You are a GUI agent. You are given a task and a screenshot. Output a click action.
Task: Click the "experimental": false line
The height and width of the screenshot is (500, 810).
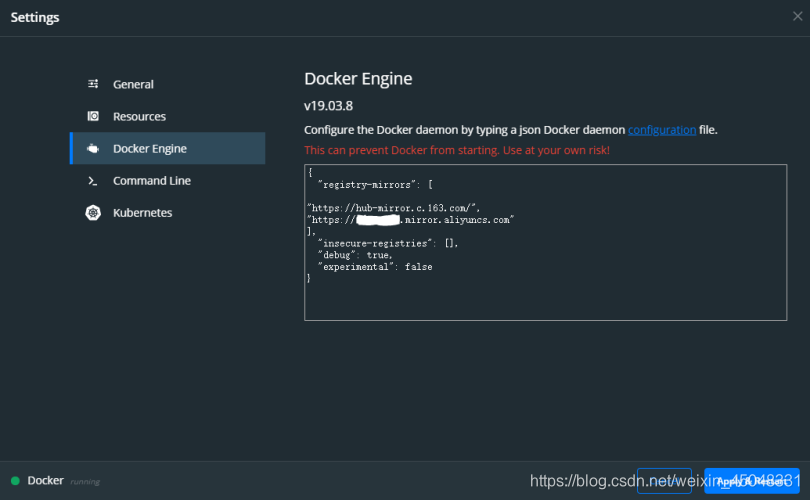(x=375, y=267)
